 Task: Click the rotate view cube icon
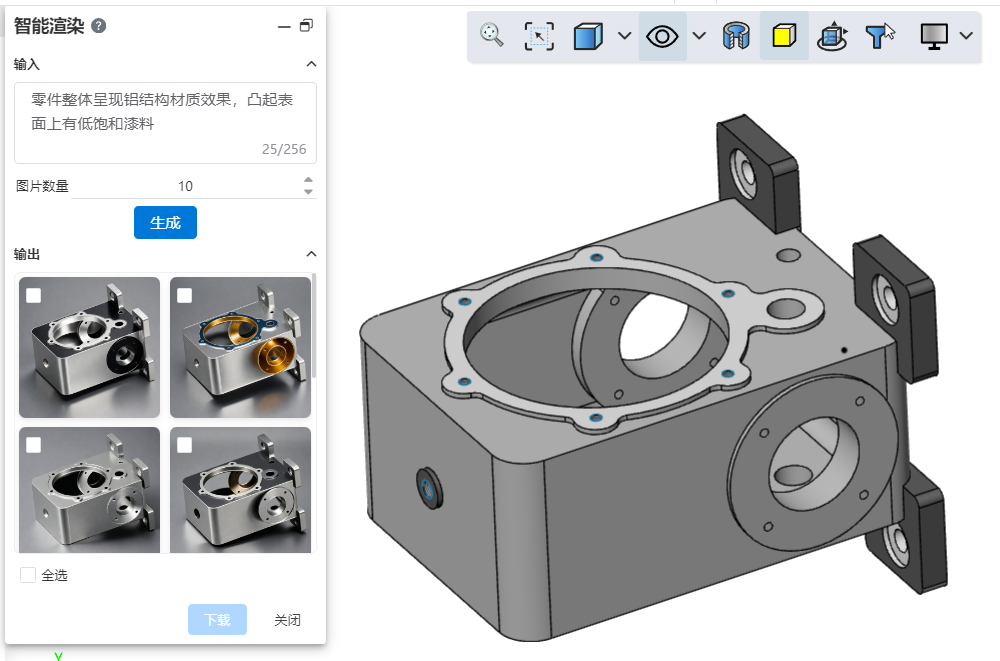click(x=832, y=37)
